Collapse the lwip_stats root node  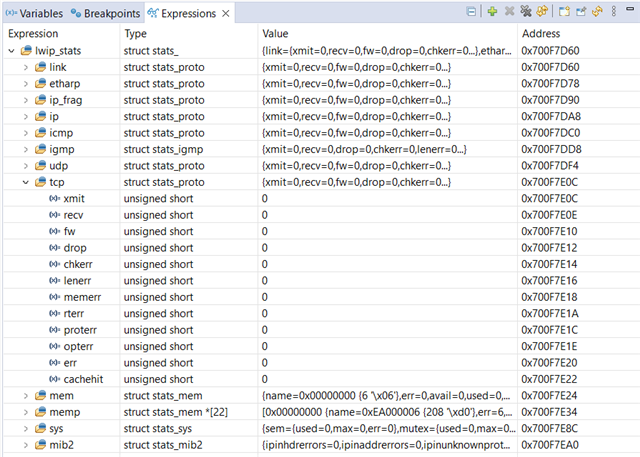[12, 51]
